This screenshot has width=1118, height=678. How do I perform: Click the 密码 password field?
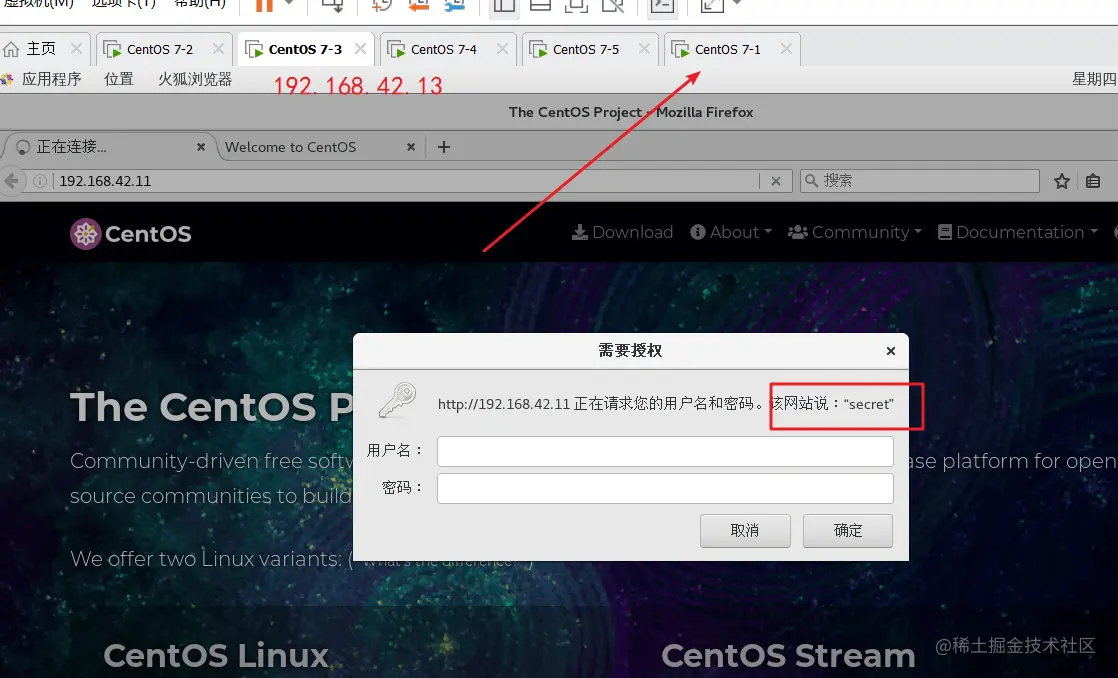tap(665, 488)
